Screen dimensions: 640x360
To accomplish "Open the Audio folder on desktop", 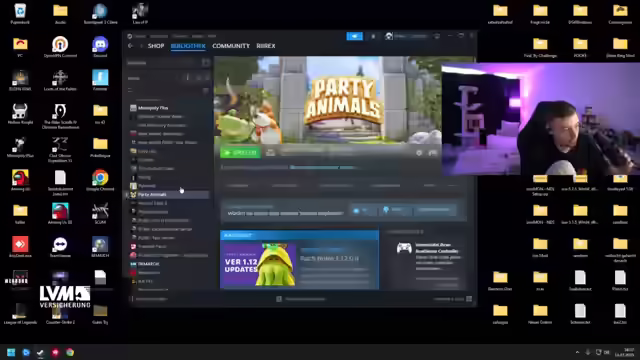I will click(60, 13).
